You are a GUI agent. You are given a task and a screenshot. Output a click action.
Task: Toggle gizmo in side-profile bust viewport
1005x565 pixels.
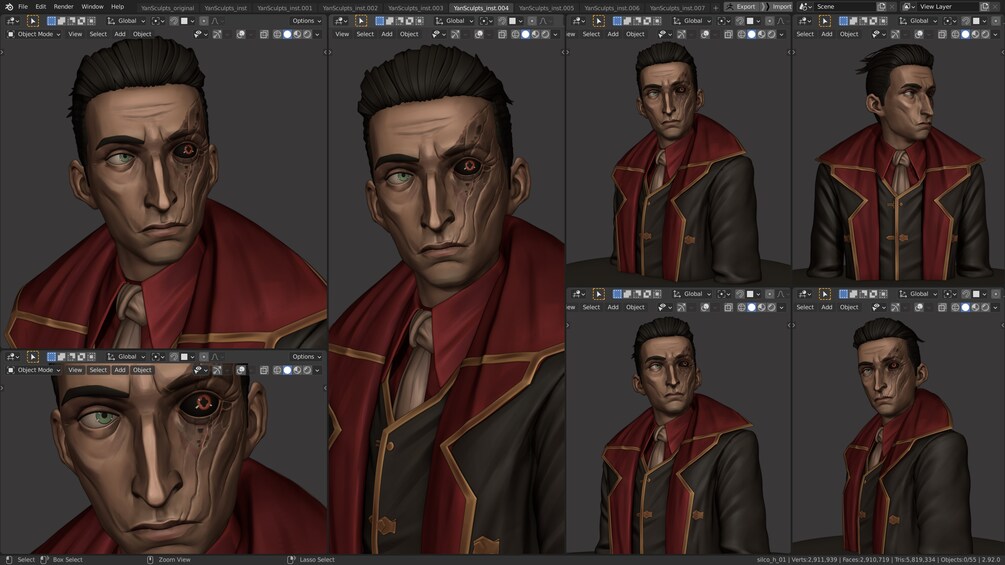click(x=895, y=34)
